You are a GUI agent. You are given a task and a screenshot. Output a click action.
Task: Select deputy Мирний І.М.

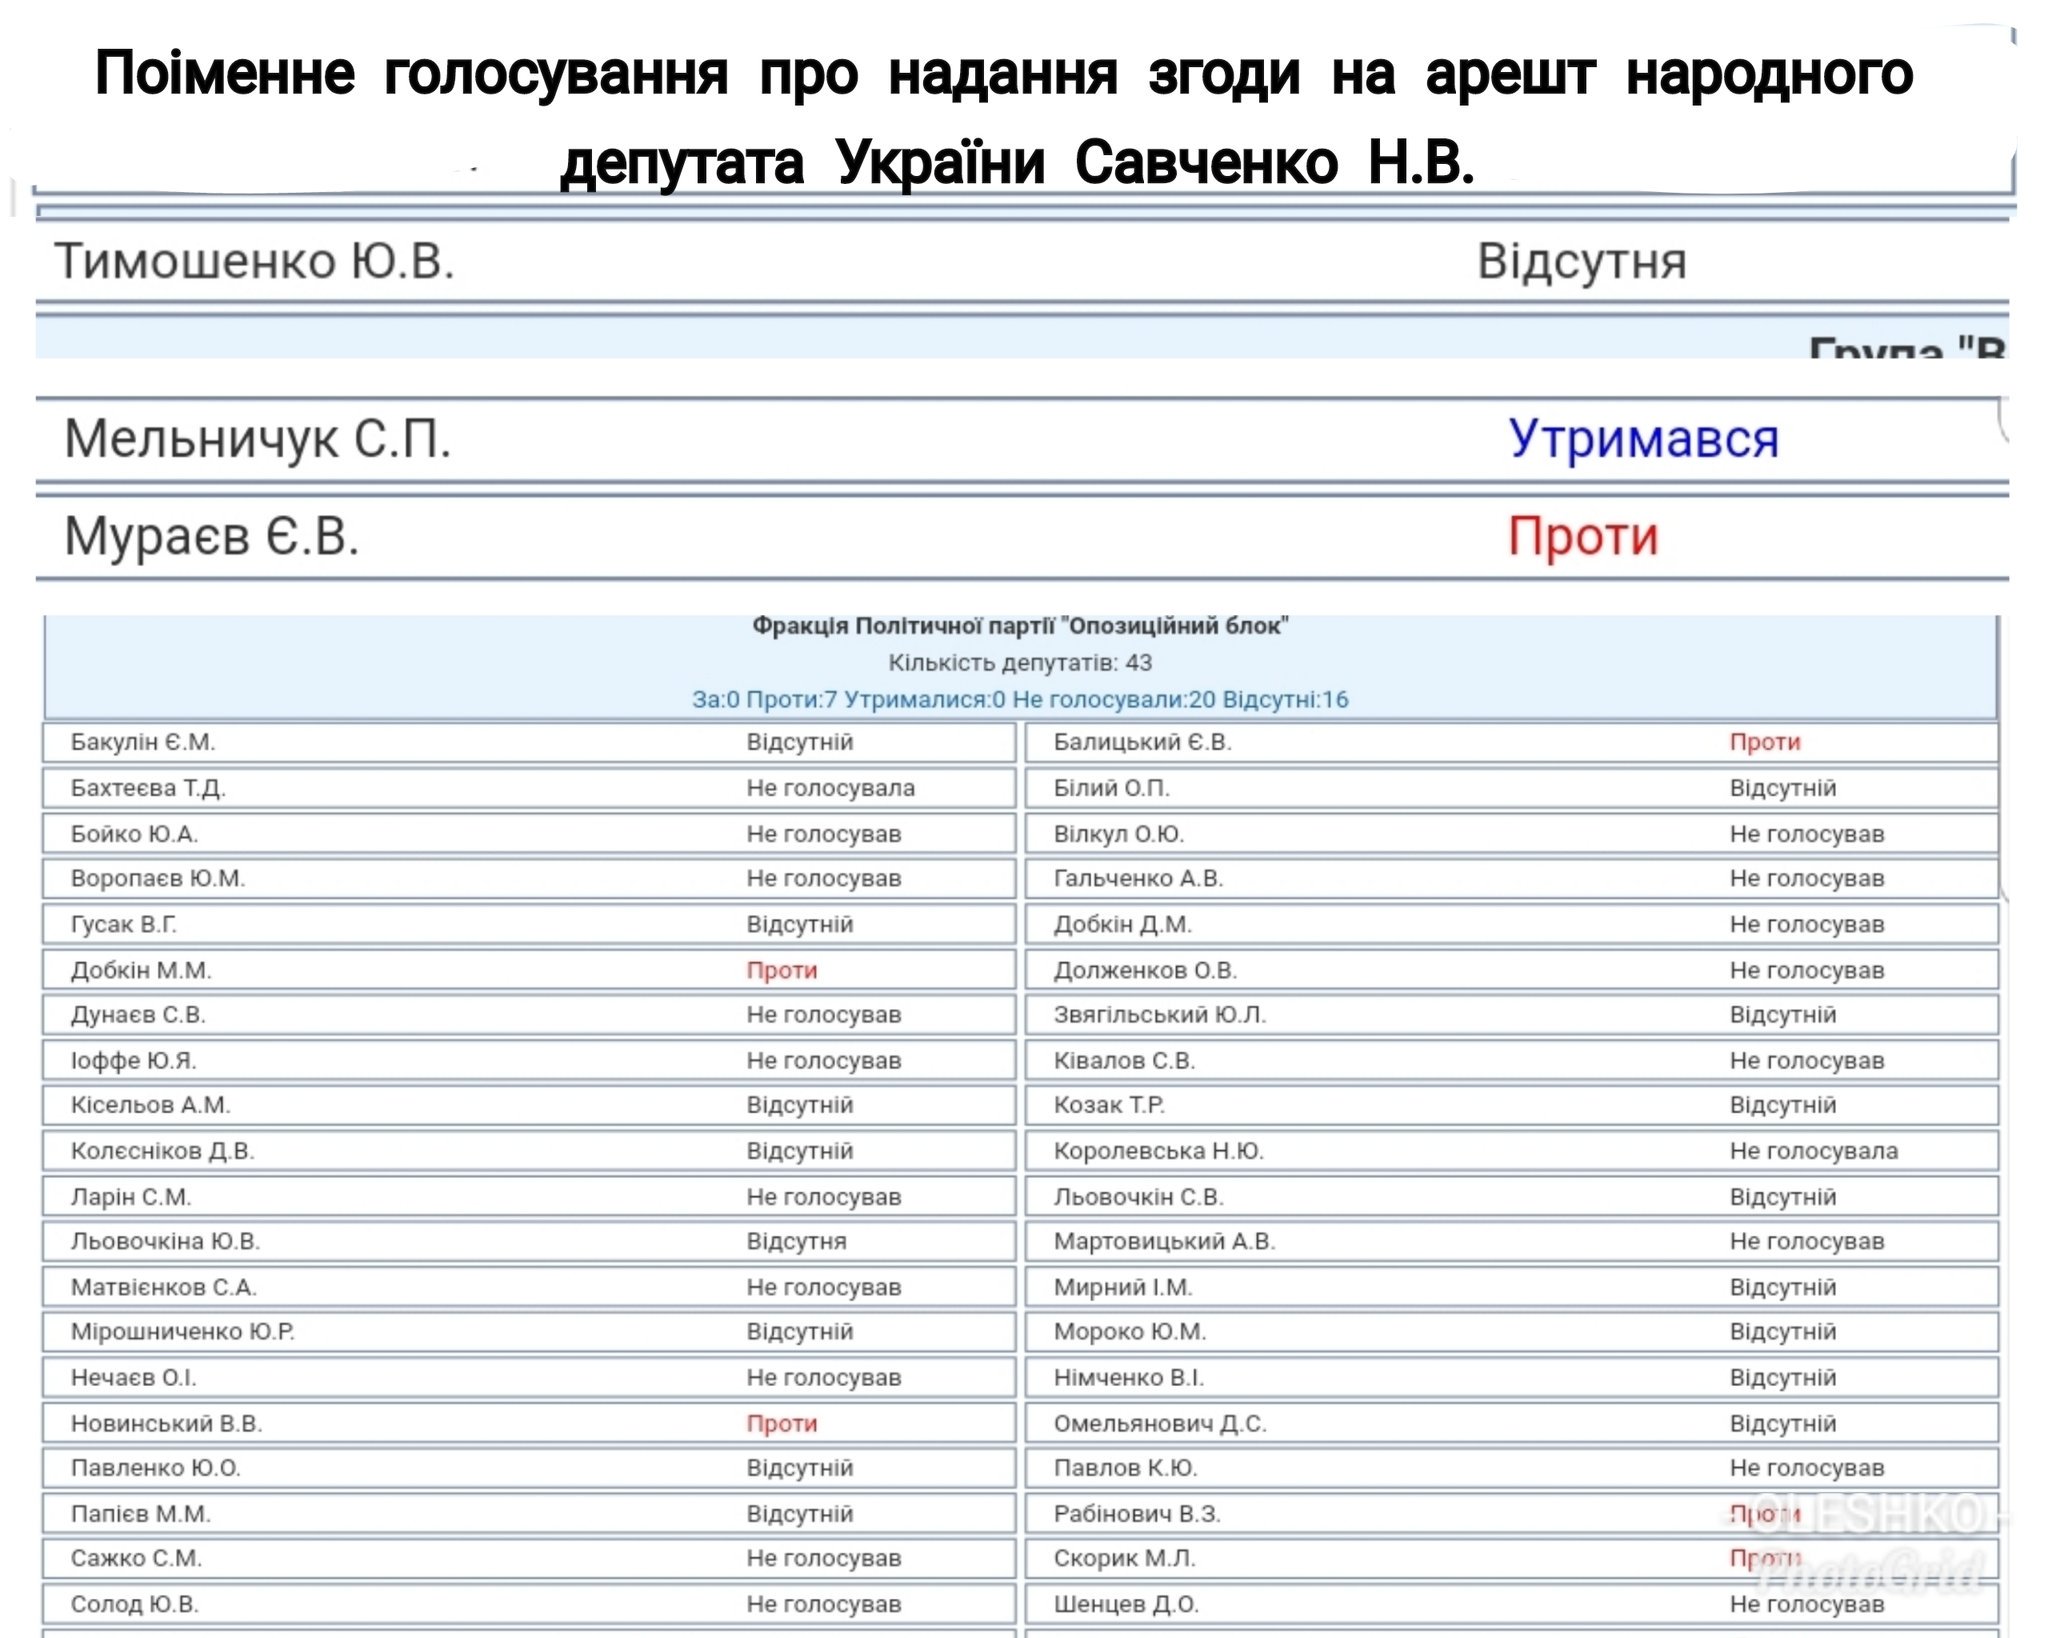tap(1122, 1287)
